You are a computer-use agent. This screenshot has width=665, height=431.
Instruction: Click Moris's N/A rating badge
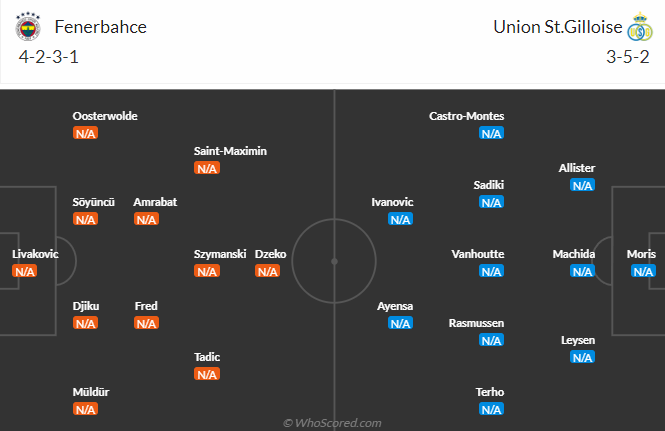coord(643,271)
